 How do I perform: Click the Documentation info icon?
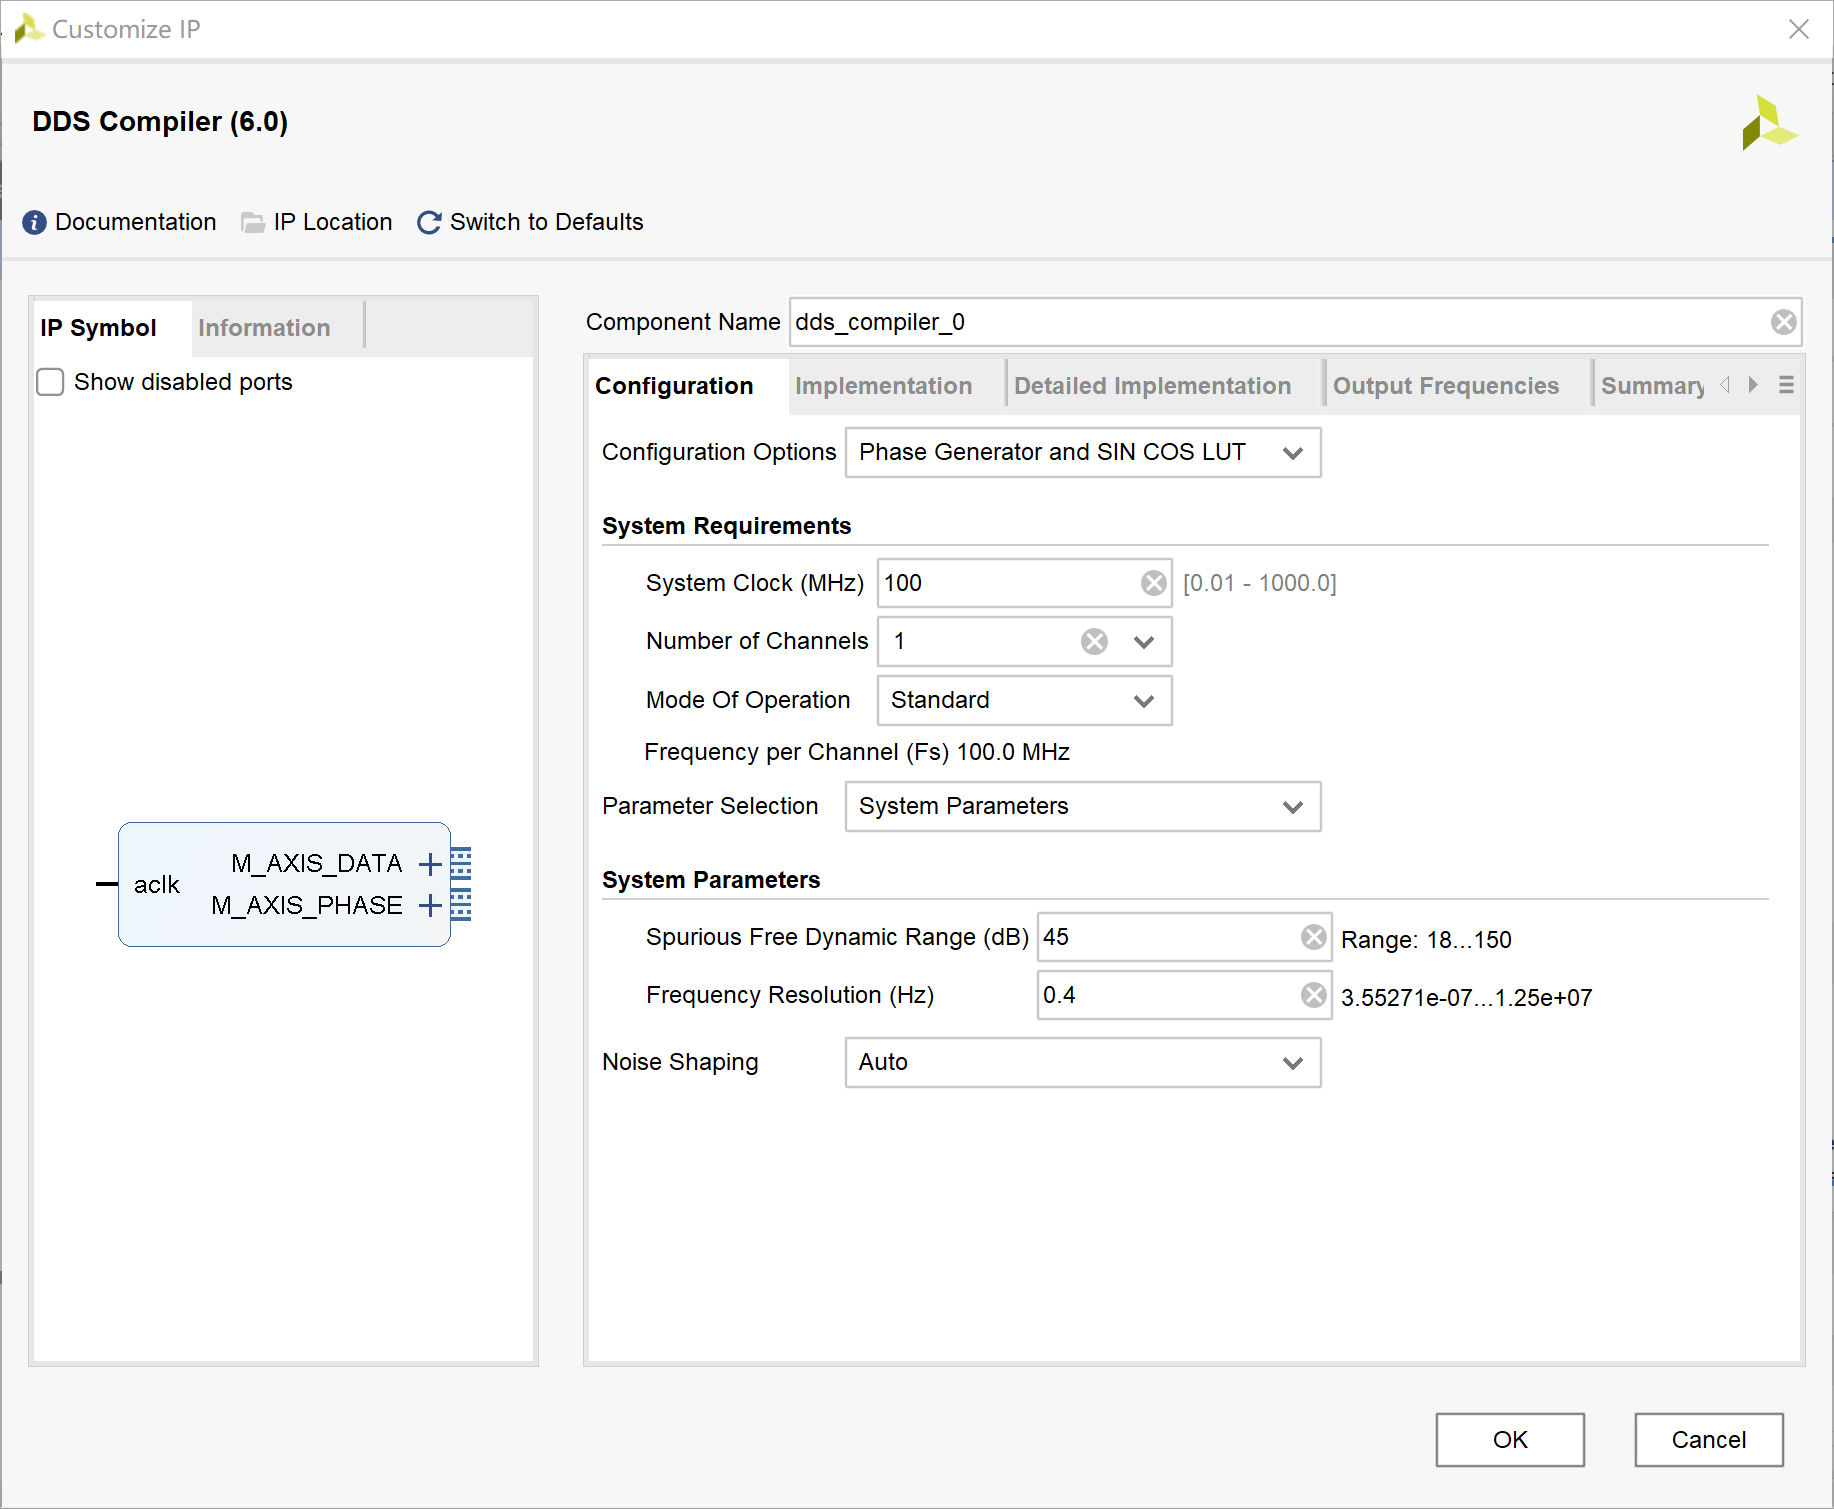click(x=34, y=222)
